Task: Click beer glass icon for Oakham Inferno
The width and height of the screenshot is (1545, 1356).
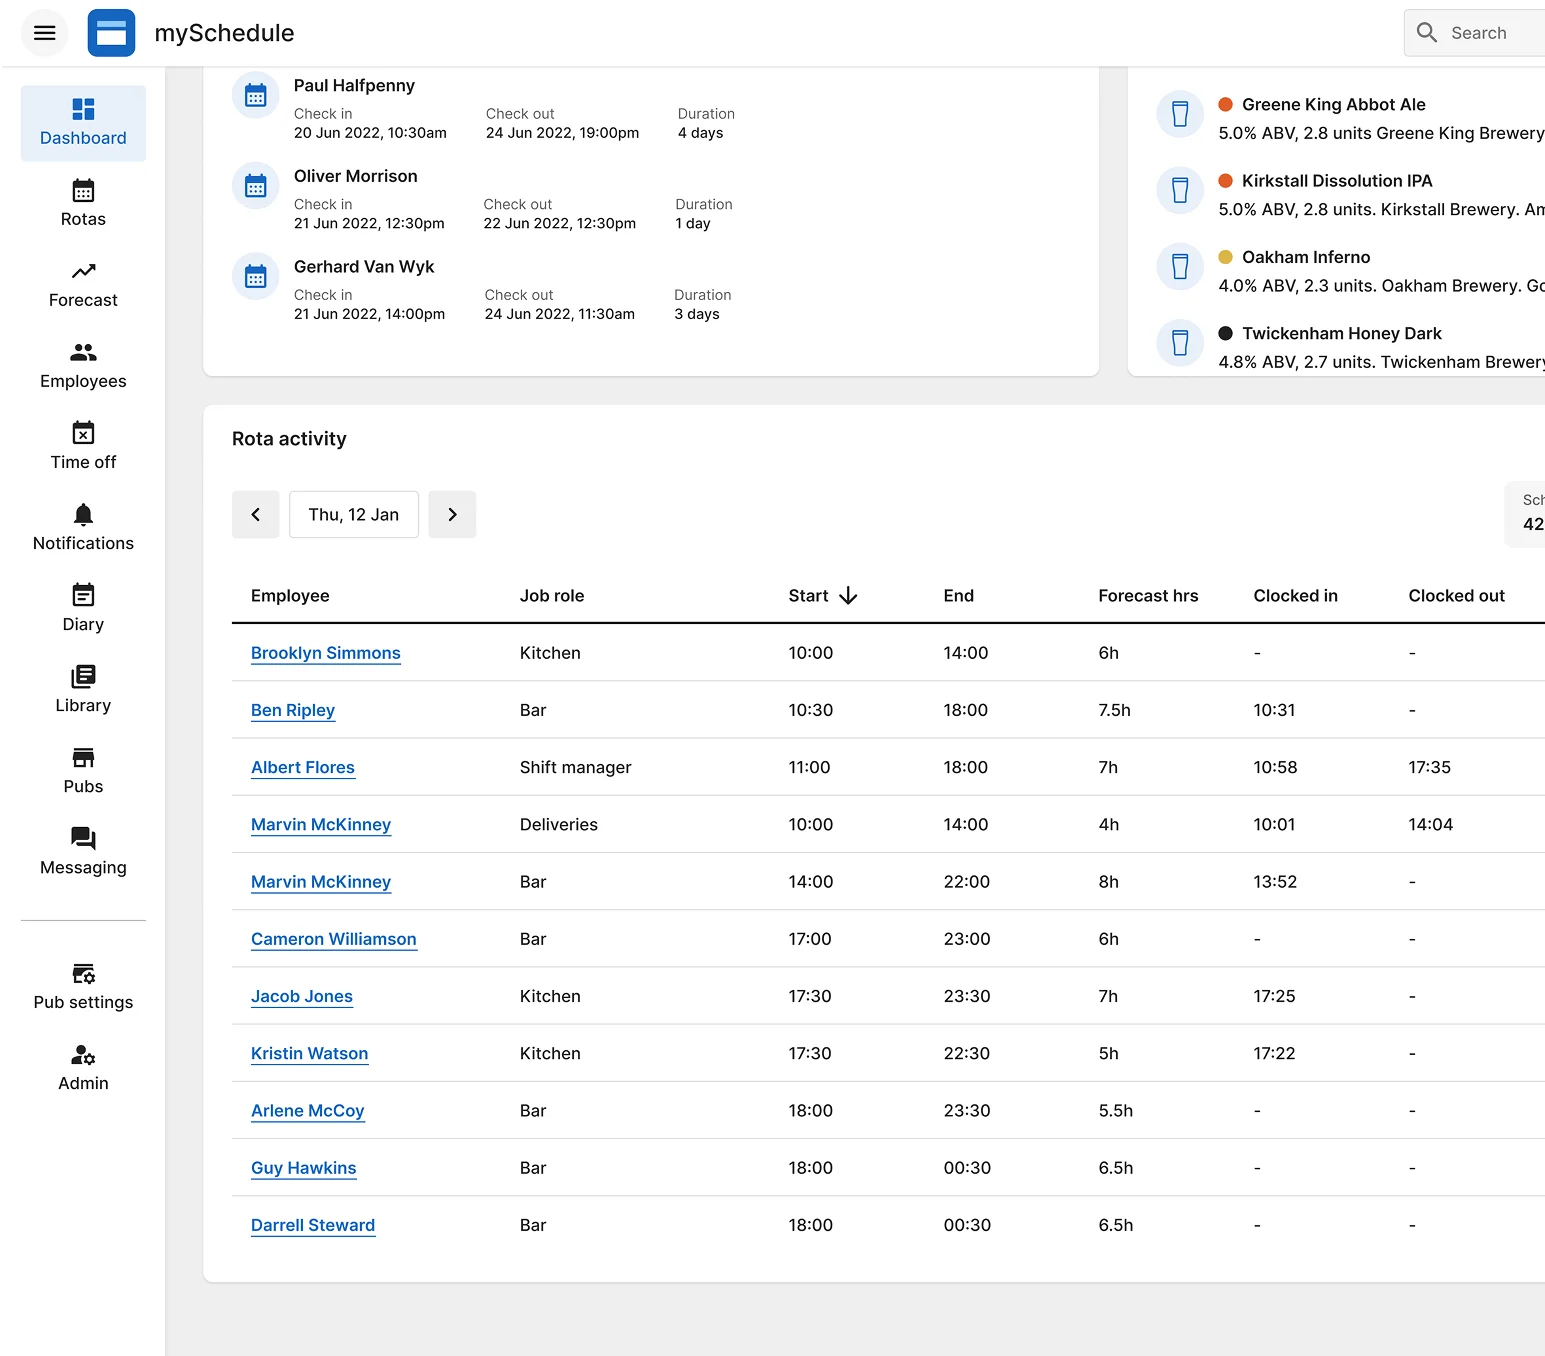Action: click(x=1180, y=267)
